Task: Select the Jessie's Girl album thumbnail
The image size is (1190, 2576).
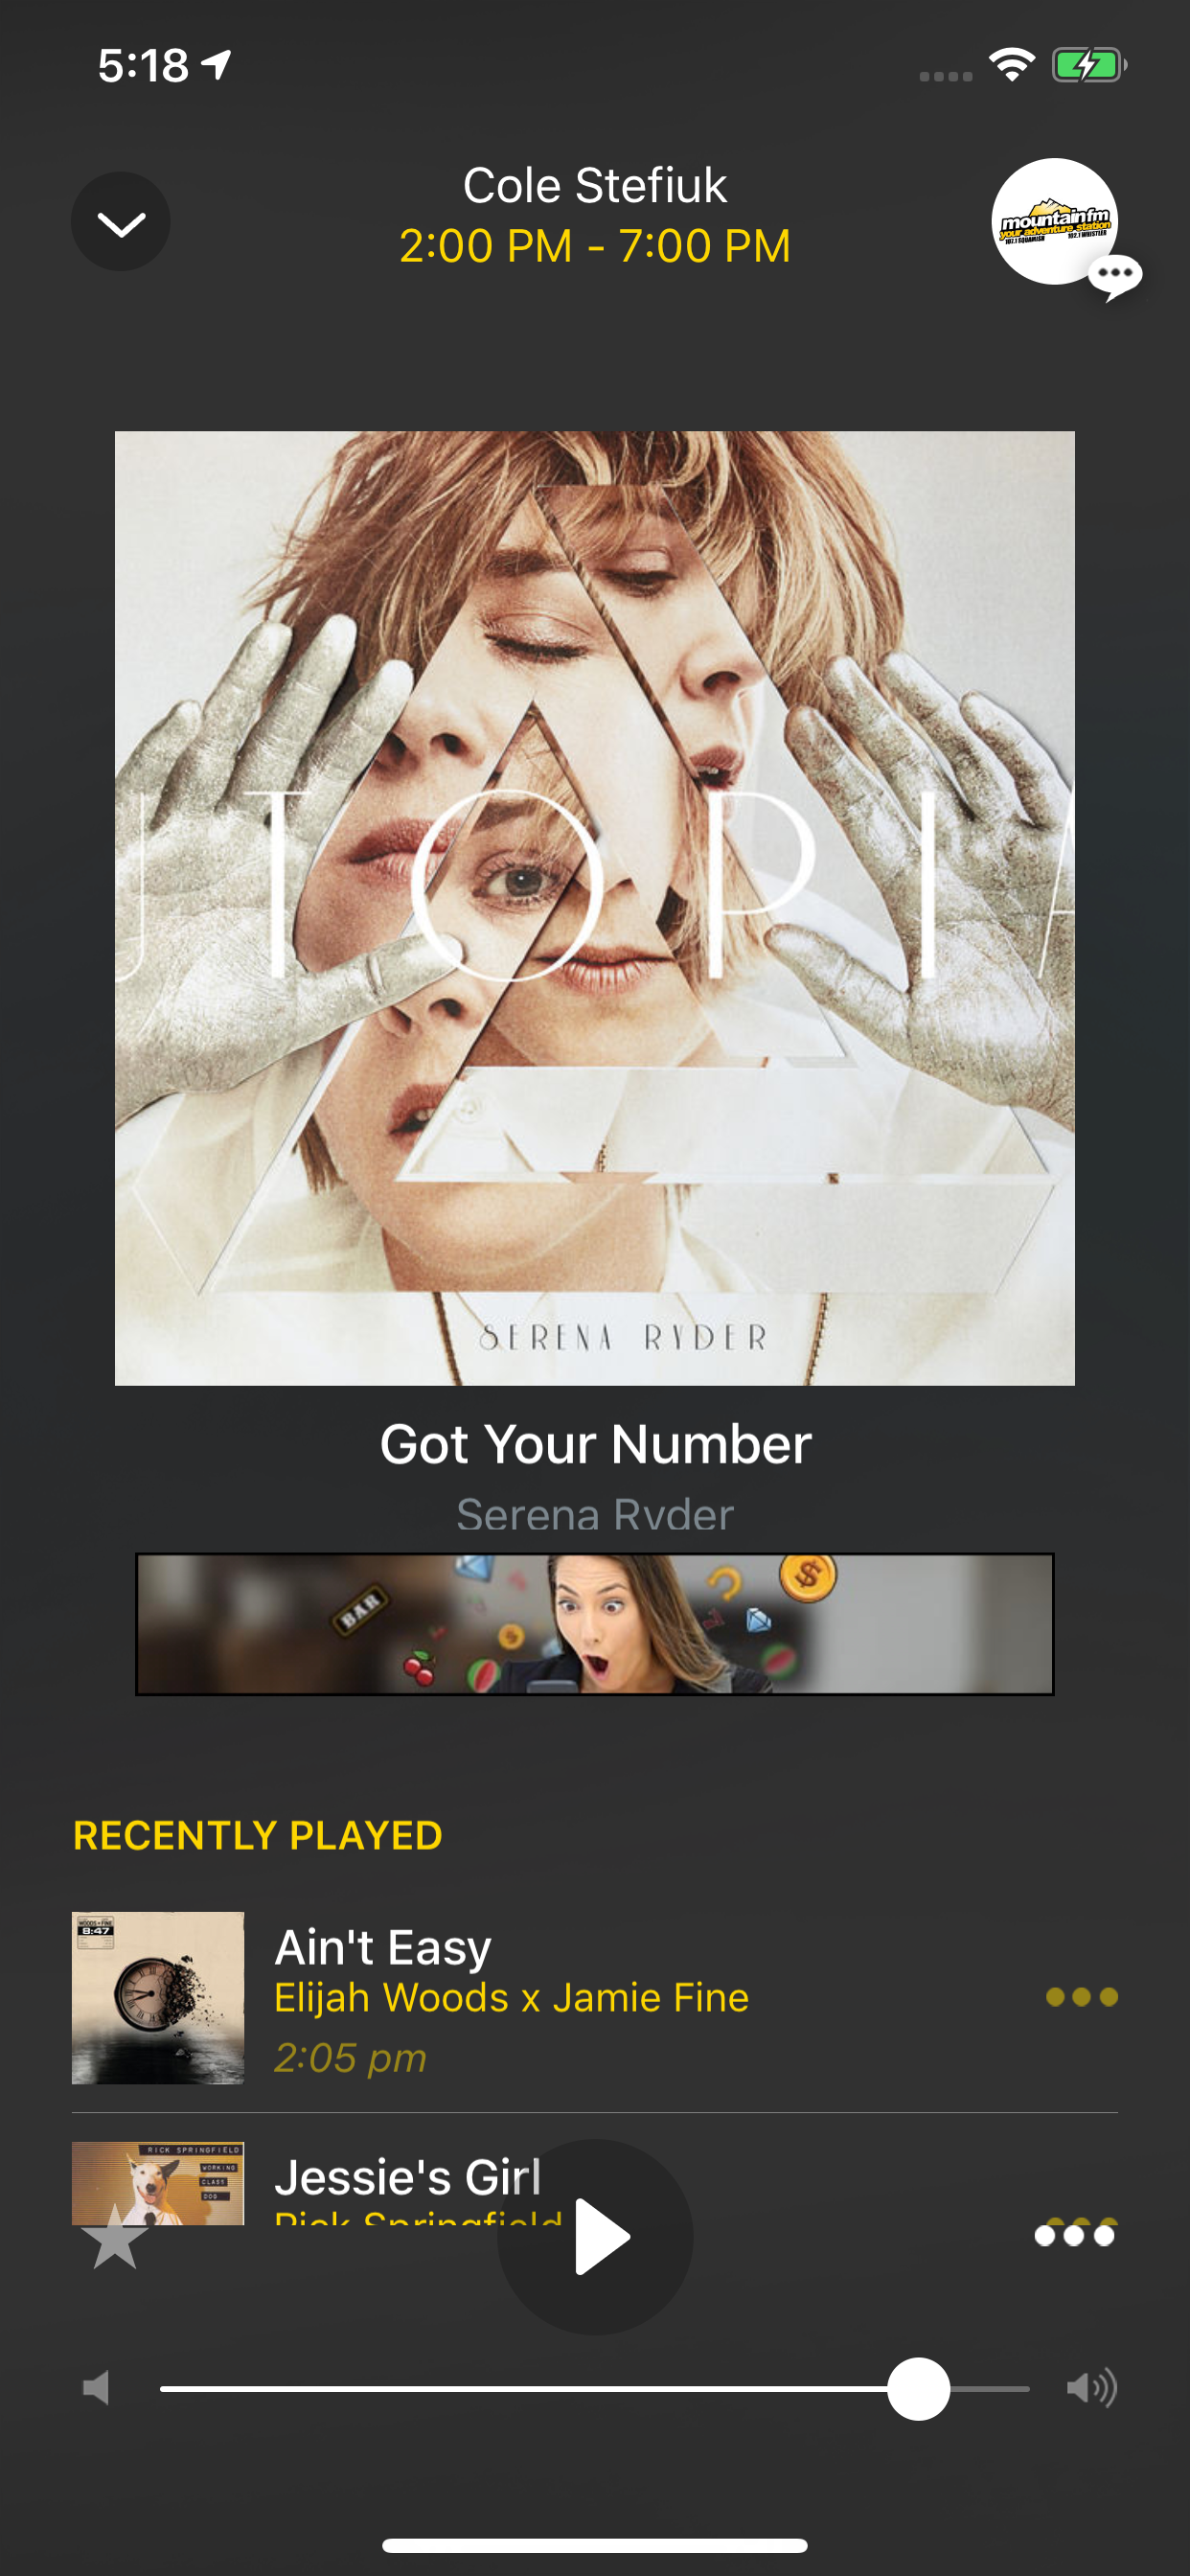Action: [x=158, y=2183]
